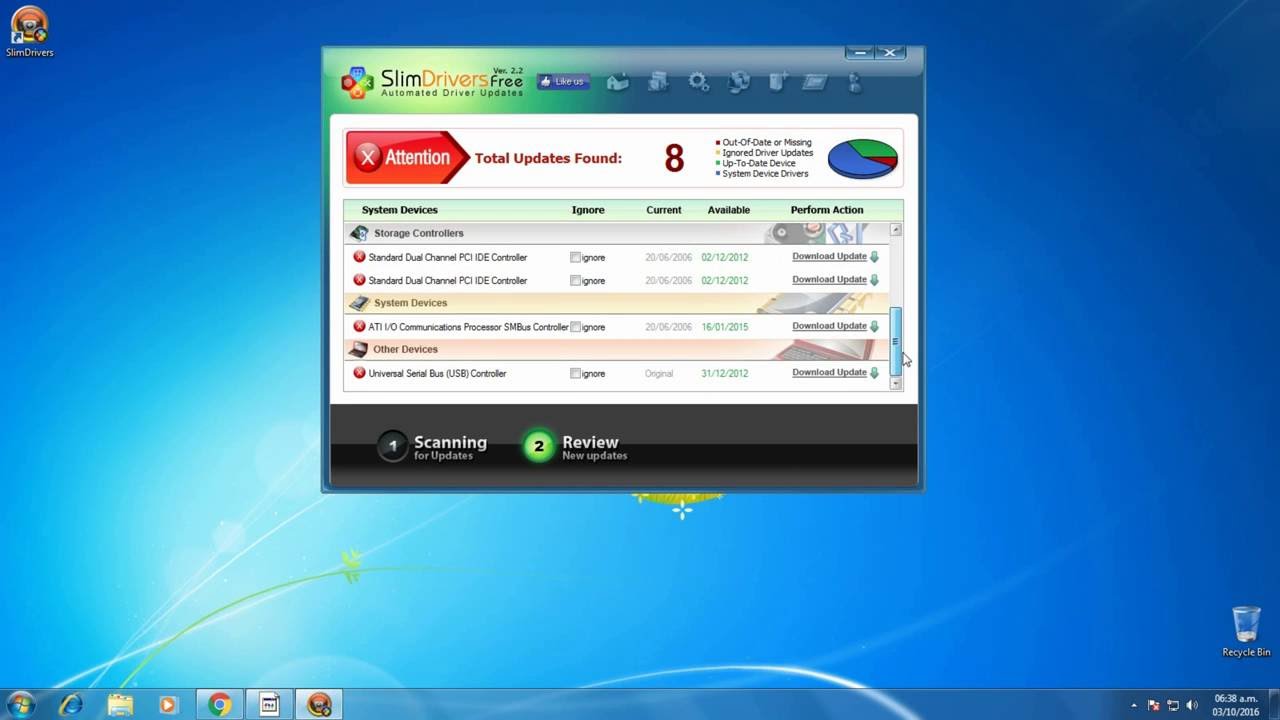This screenshot has height=720, width=1280.
Task: Open the Windows Start menu
Action: click(x=20, y=704)
